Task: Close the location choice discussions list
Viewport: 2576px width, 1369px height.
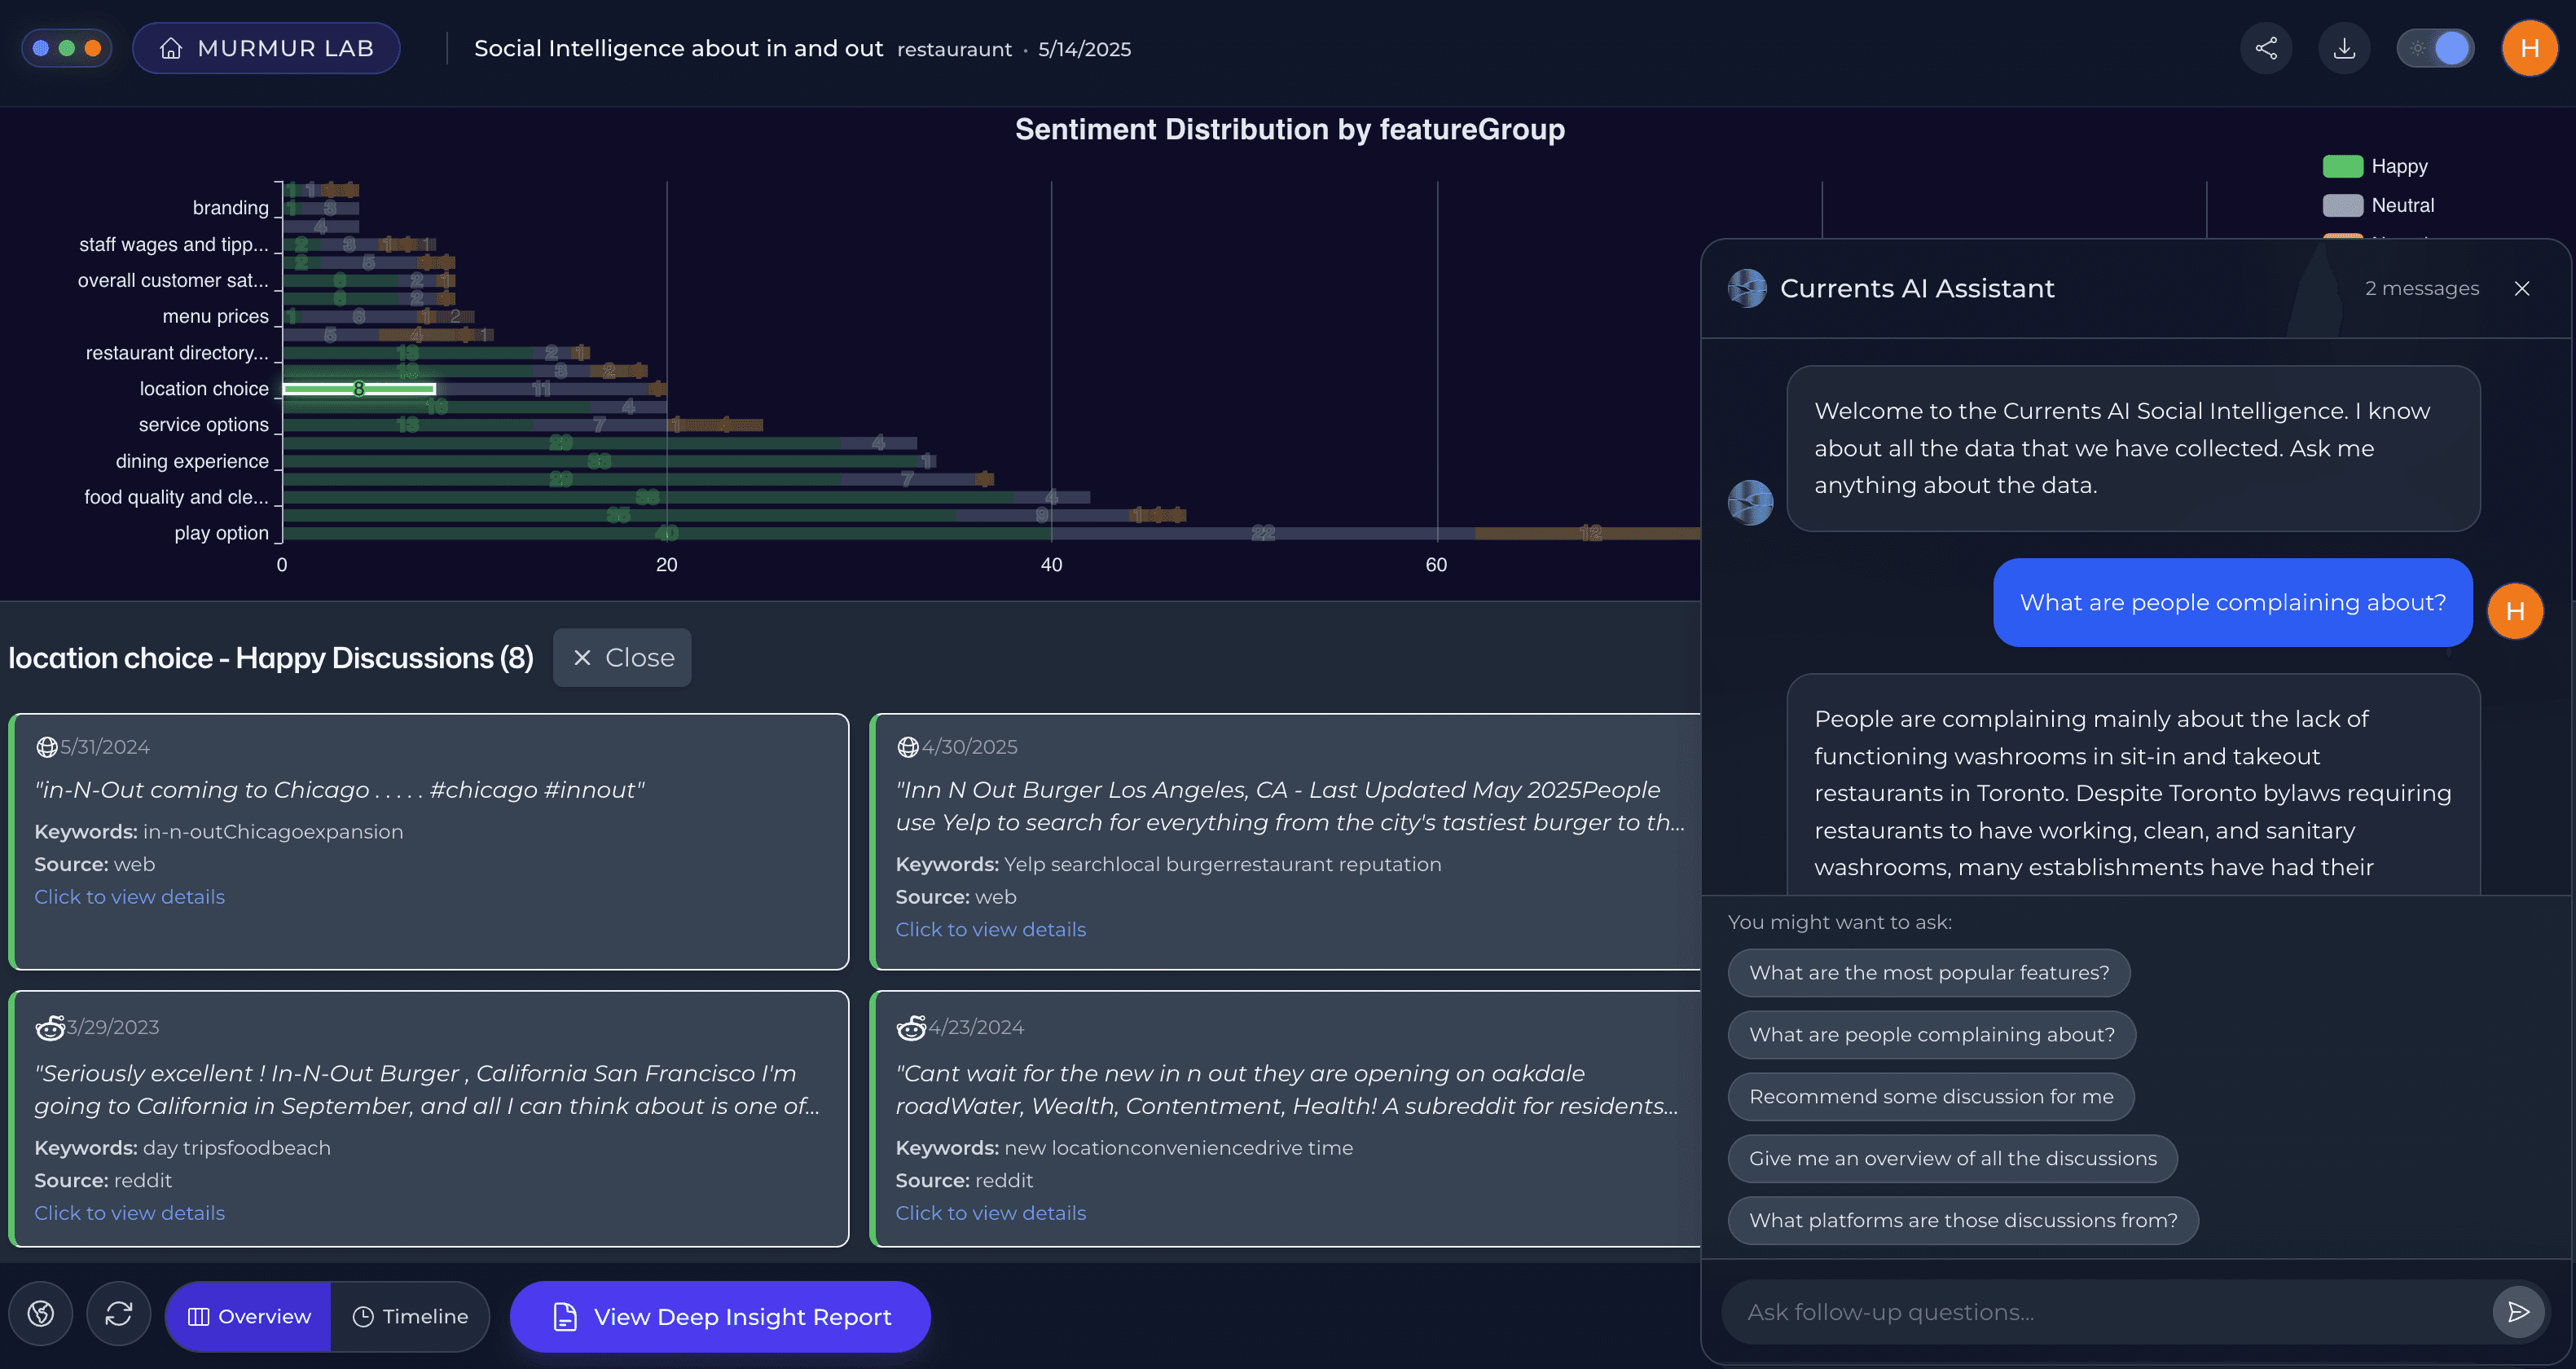Action: (x=622, y=657)
